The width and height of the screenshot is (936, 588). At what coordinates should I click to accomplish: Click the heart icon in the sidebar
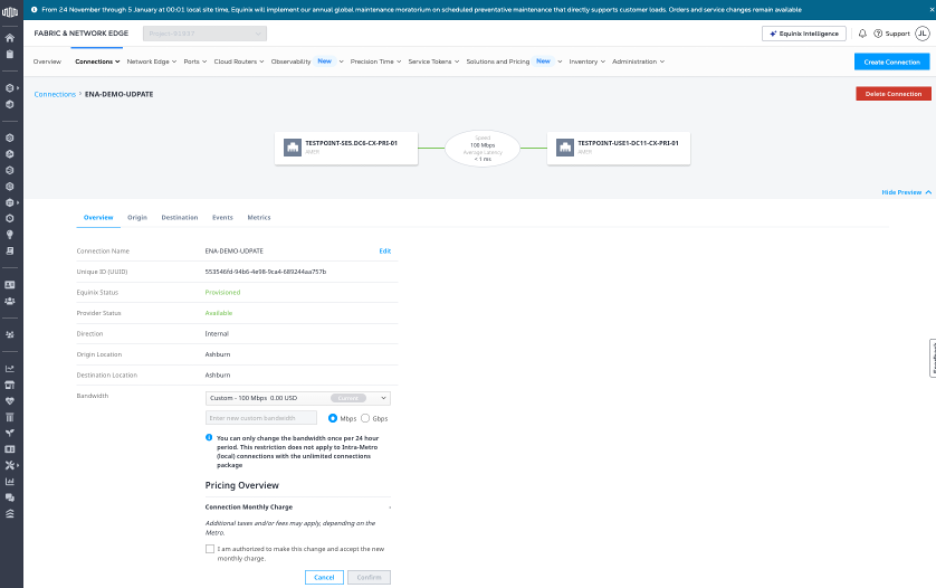pyautogui.click(x=10, y=400)
